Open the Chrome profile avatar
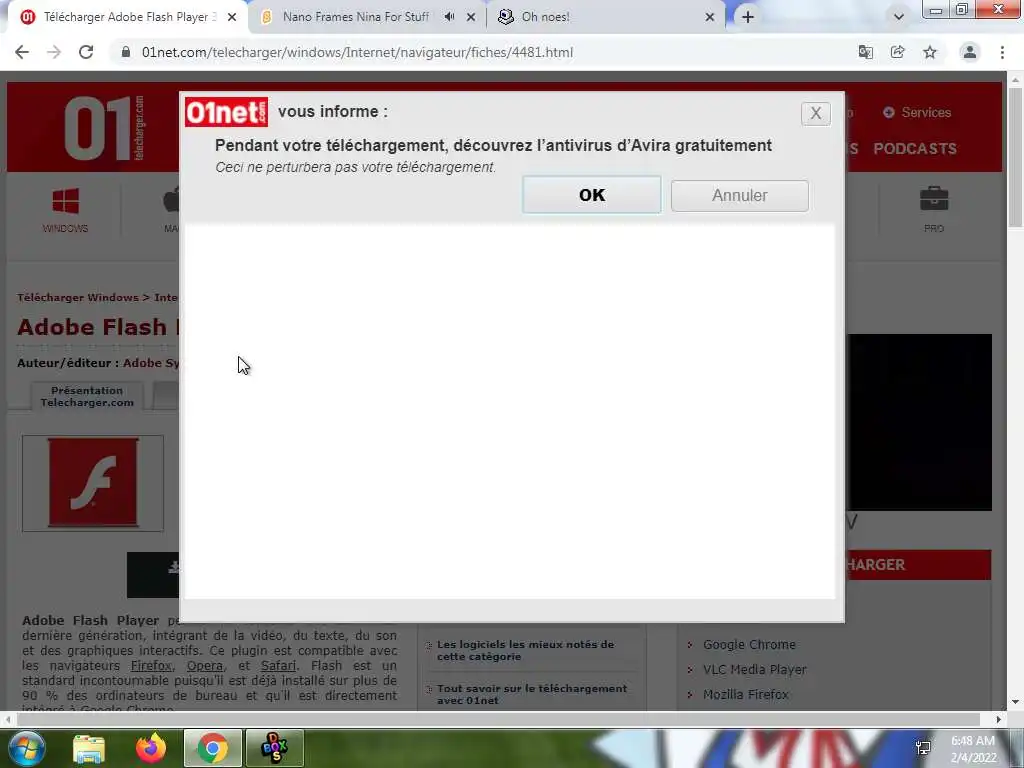The height and width of the screenshot is (768, 1024). [x=970, y=52]
